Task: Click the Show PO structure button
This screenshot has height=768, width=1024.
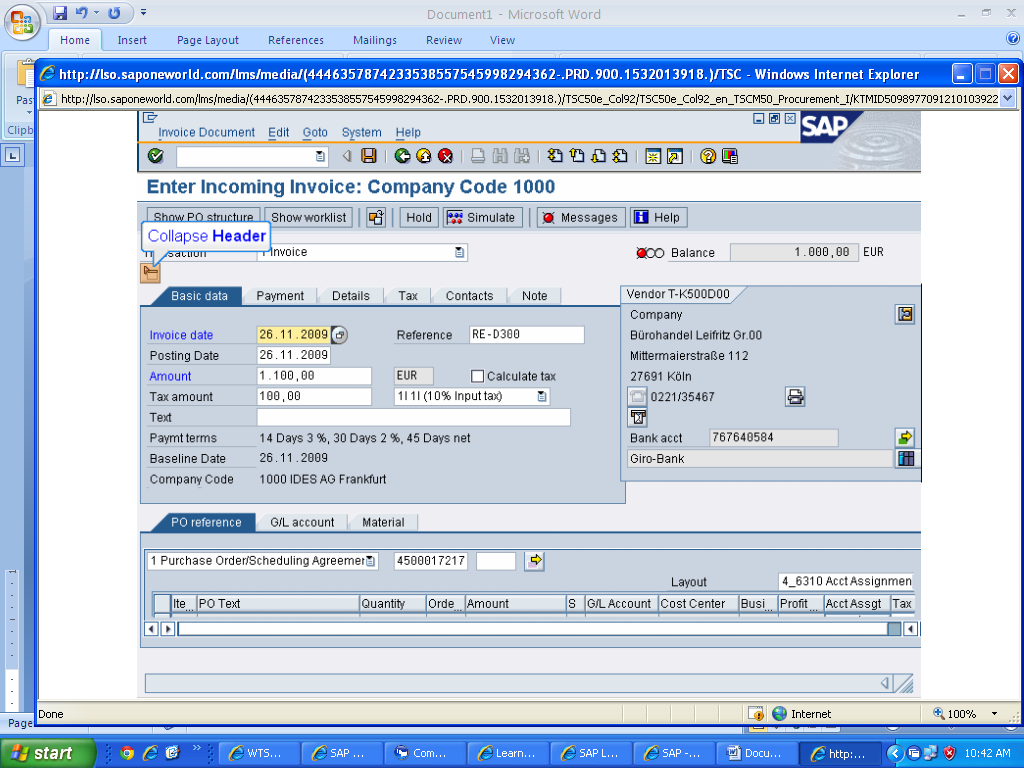Action: point(203,217)
